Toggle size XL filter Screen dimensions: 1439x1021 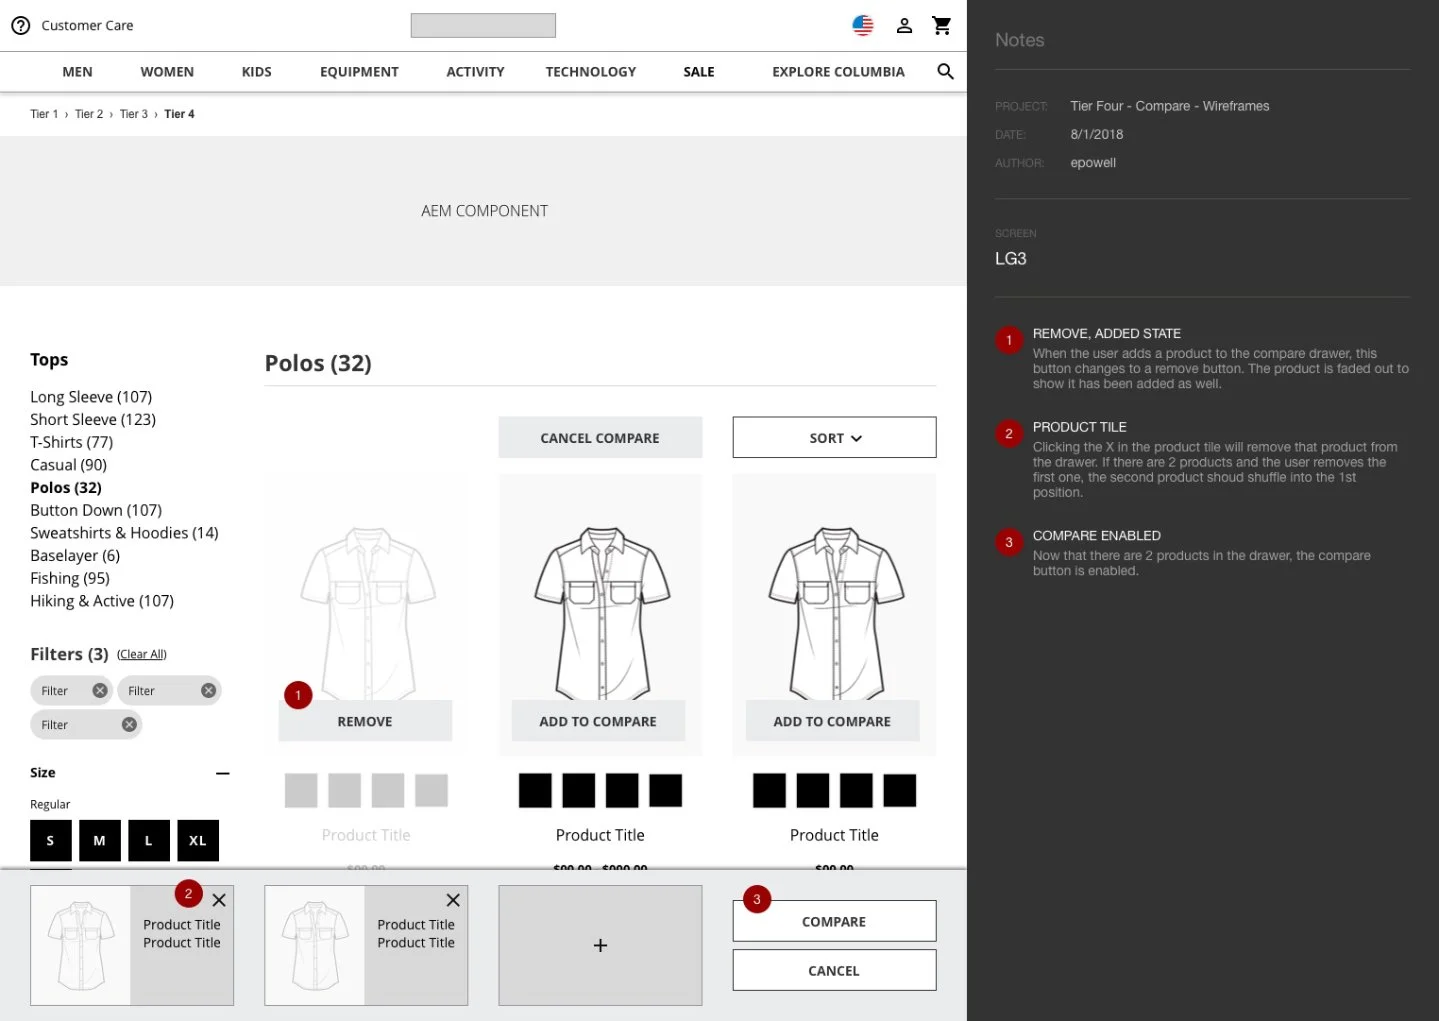[x=198, y=841]
